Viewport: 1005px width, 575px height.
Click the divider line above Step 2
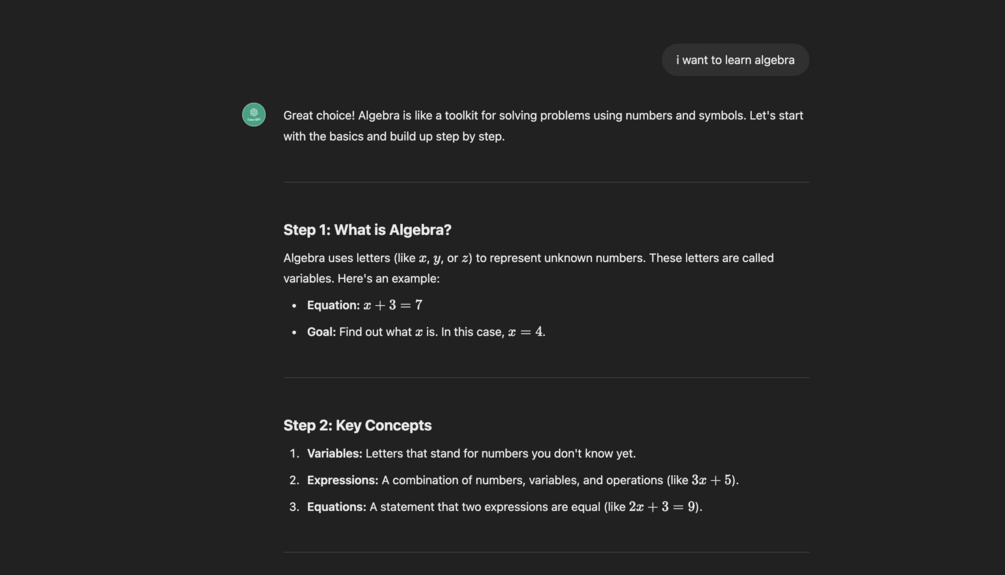point(546,378)
